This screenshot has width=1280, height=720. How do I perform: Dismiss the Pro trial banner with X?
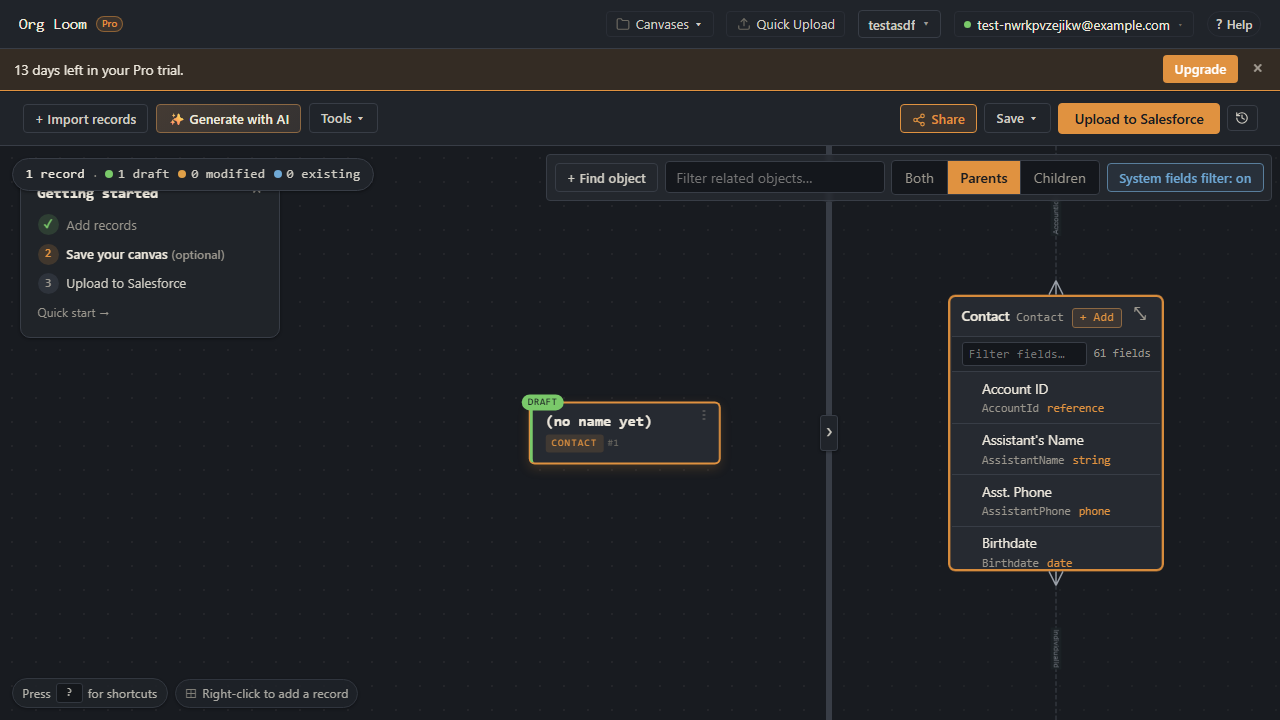pyautogui.click(x=1258, y=68)
